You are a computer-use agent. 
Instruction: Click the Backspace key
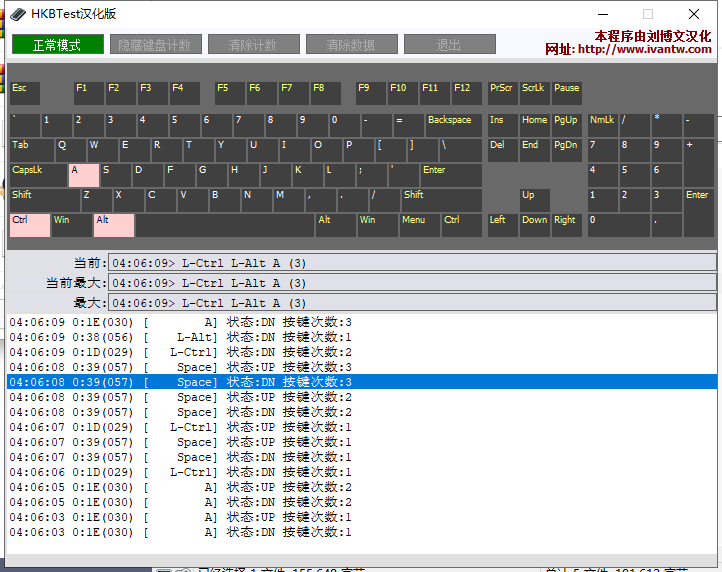click(x=454, y=125)
